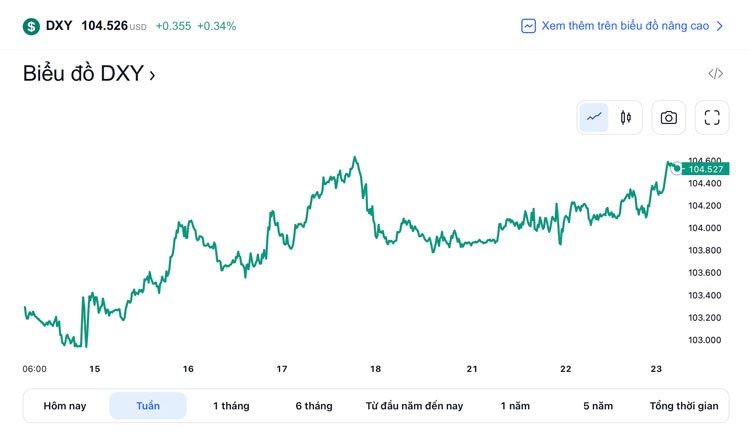Select "Tổng thời gian" range
Image resolution: width=750 pixels, height=431 pixels.
pyautogui.click(x=684, y=406)
